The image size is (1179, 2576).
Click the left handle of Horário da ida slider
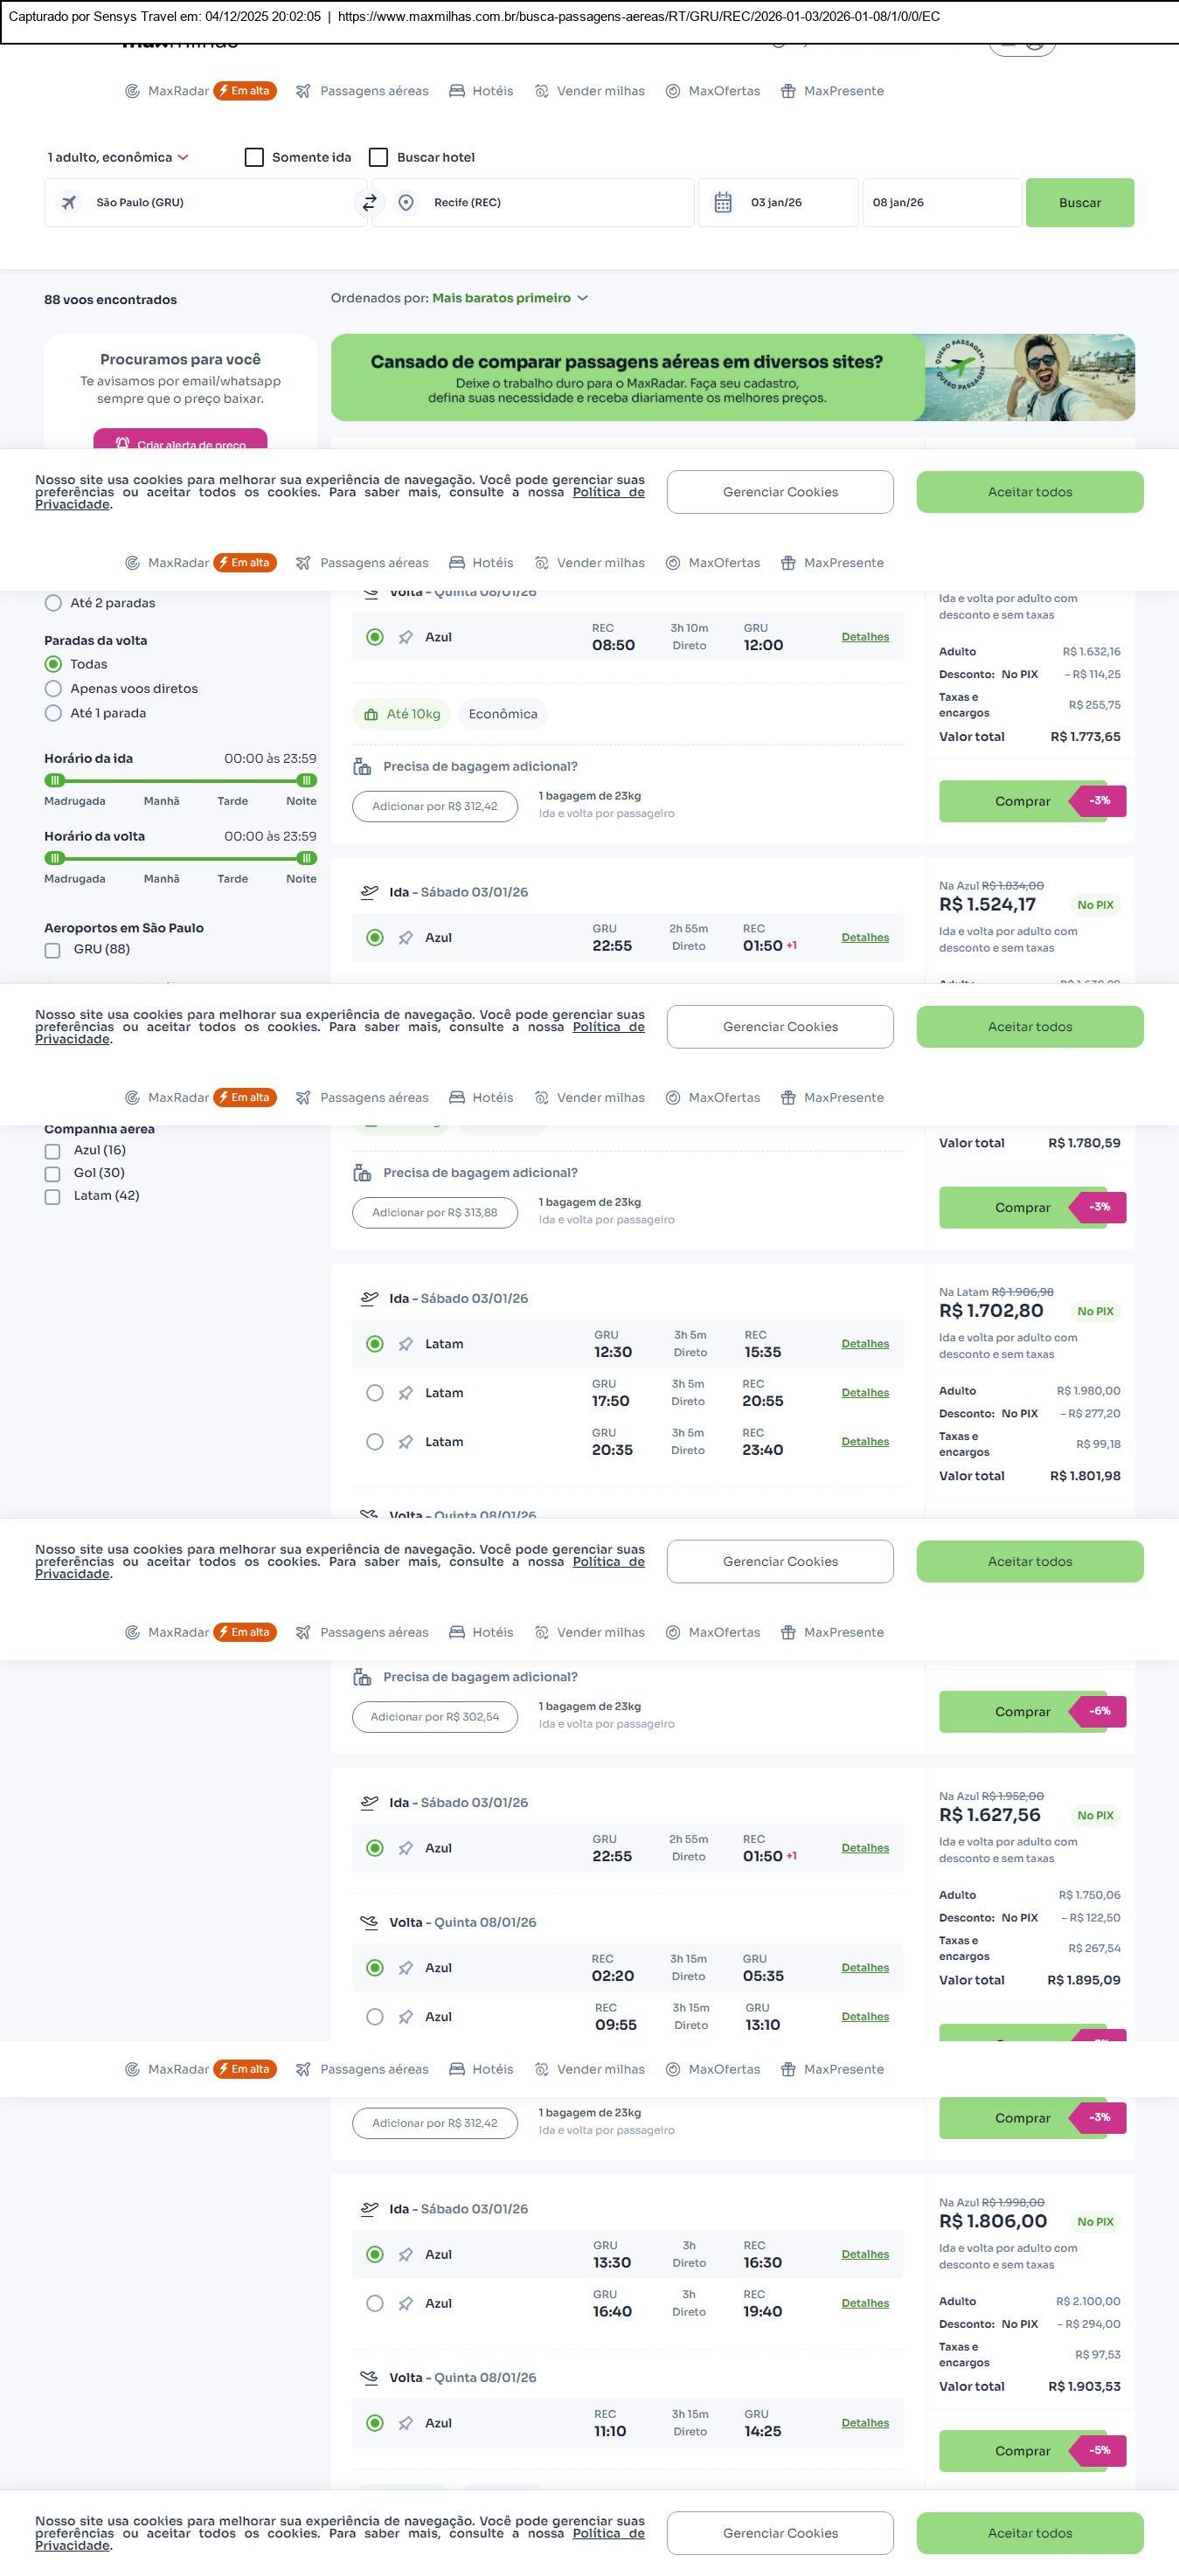pos(55,780)
